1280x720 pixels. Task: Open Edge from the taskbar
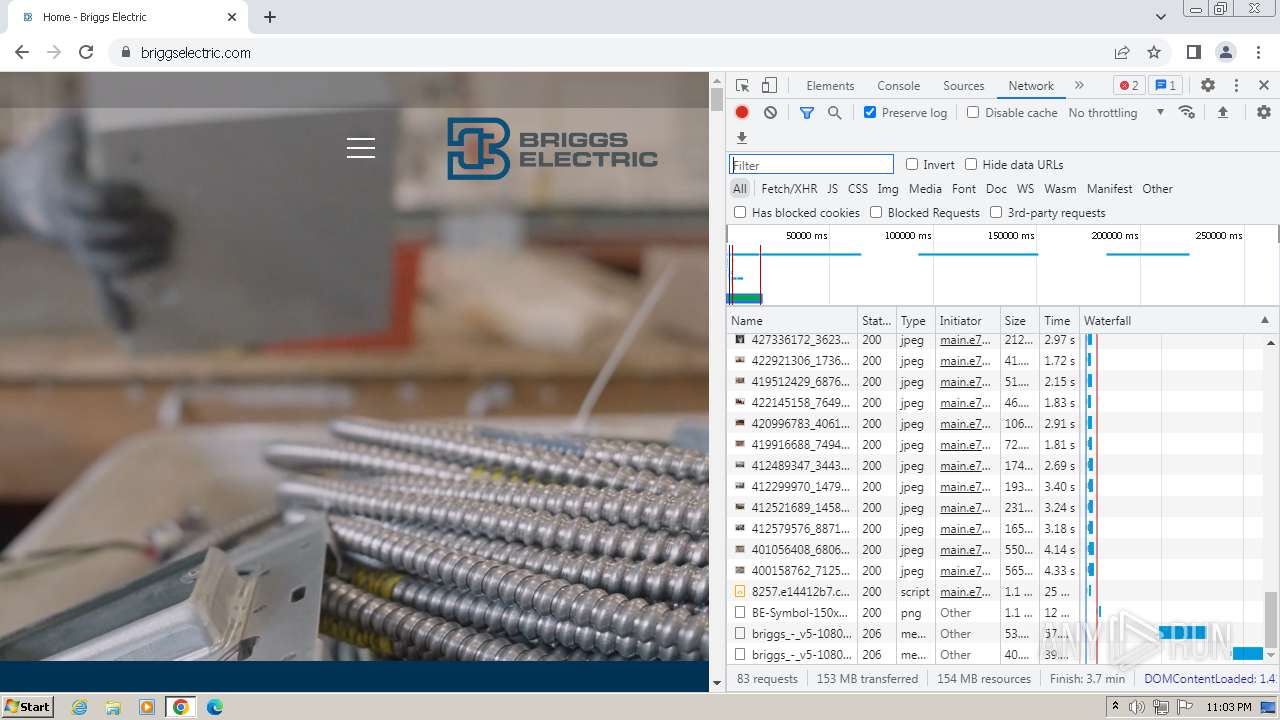click(x=214, y=707)
